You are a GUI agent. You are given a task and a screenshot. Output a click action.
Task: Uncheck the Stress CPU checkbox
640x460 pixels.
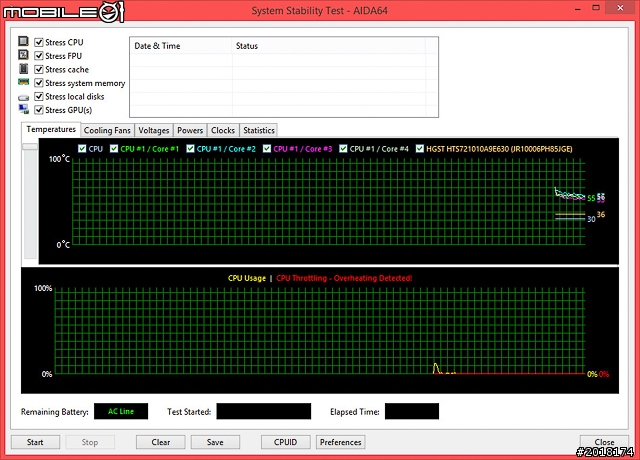(39, 42)
